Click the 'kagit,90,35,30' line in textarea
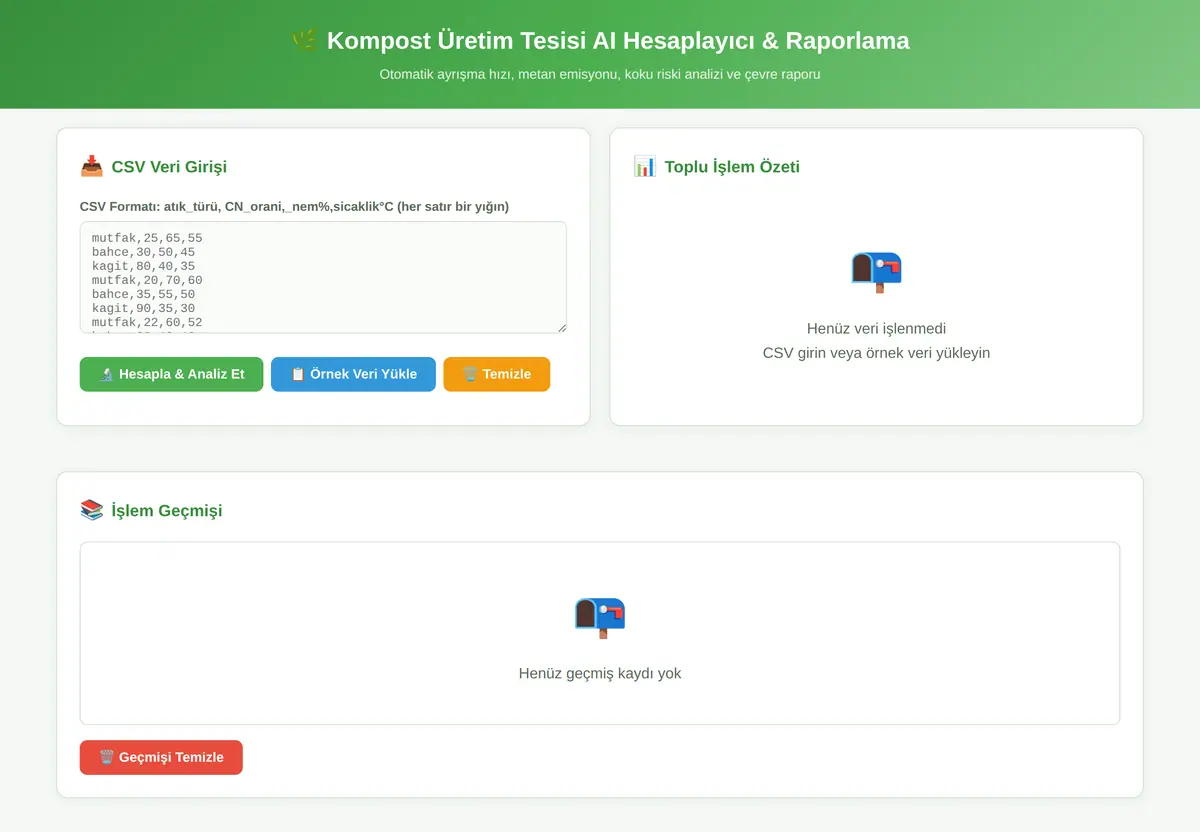The width and height of the screenshot is (1200, 832). coord(143,309)
